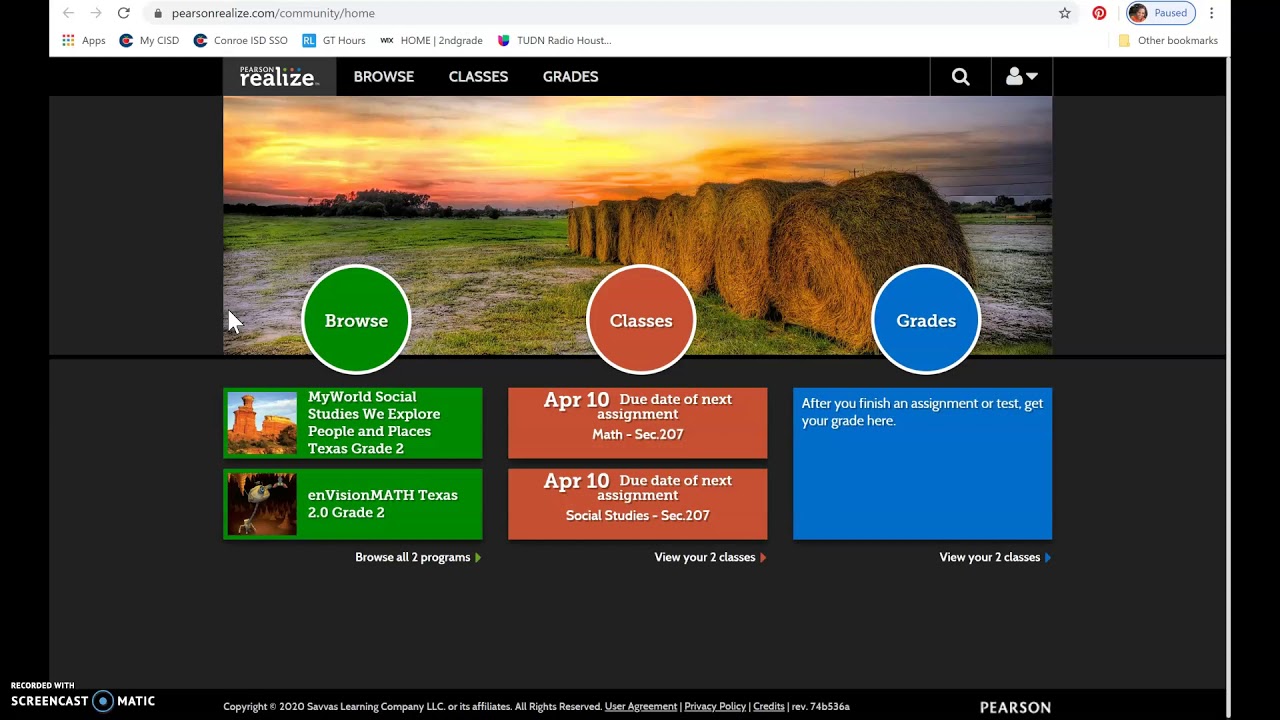The image size is (1280, 720).
Task: Click the Pinterest extension icon
Action: (x=1099, y=13)
